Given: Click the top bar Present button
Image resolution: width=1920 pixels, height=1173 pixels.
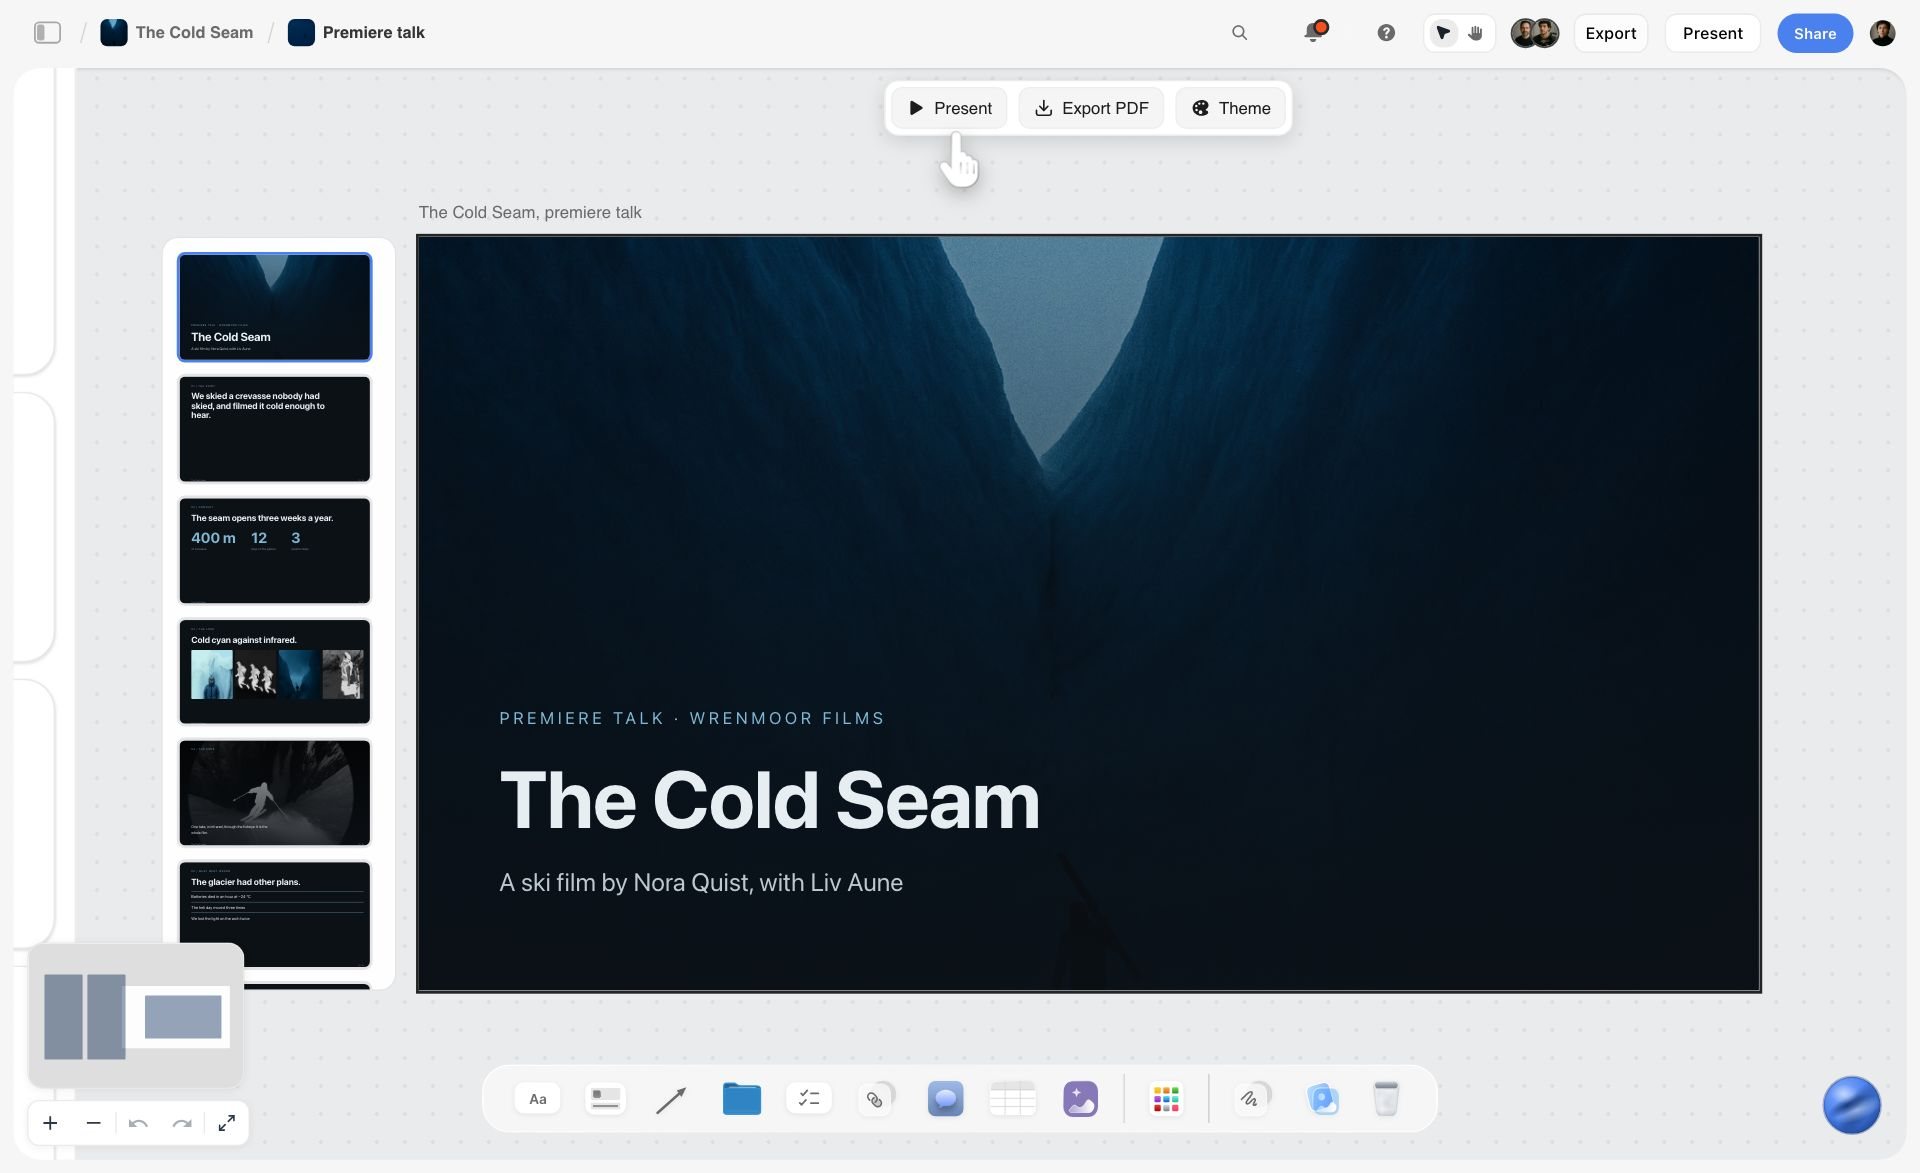Looking at the screenshot, I should pos(1712,33).
